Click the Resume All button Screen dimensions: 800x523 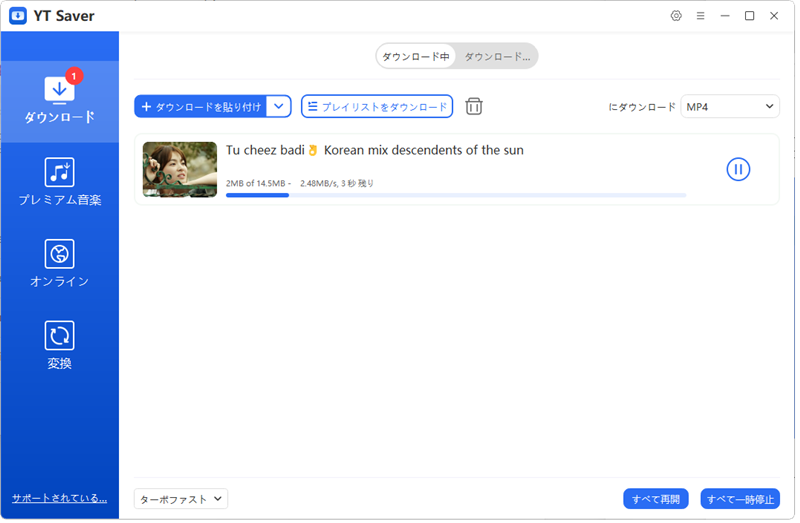click(656, 498)
